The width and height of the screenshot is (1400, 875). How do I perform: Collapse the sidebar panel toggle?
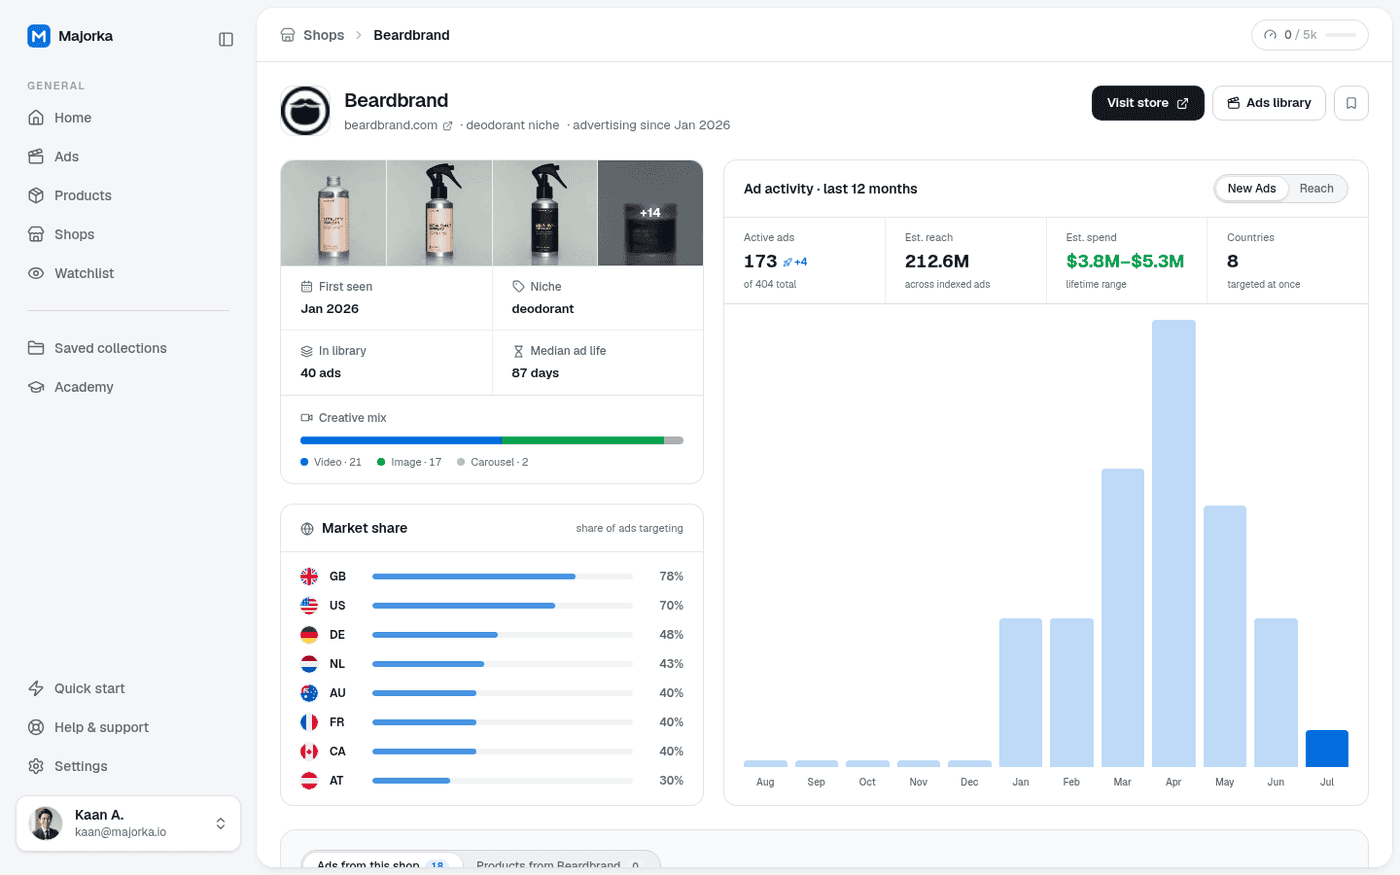226,39
